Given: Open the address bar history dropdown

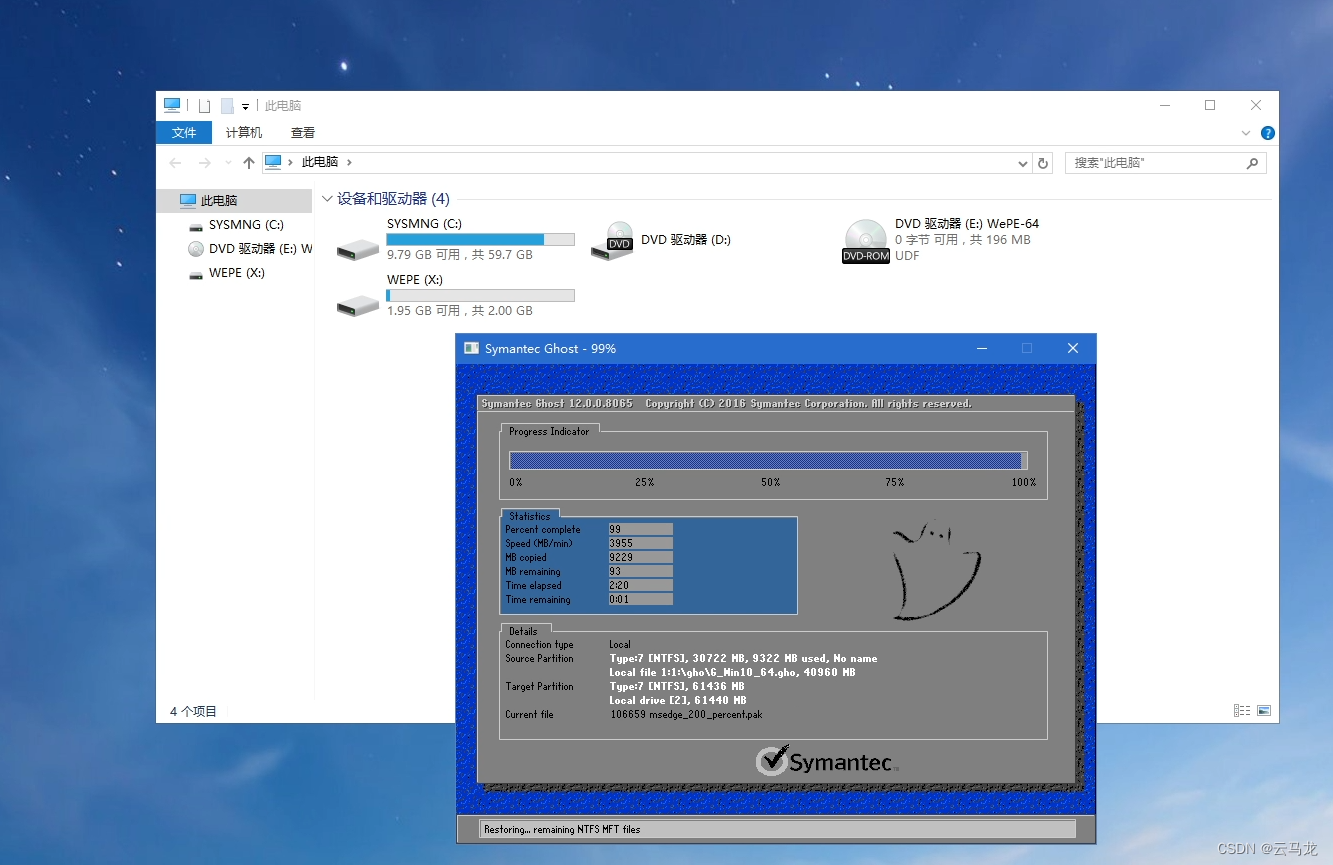Looking at the screenshot, I should click(1022, 162).
